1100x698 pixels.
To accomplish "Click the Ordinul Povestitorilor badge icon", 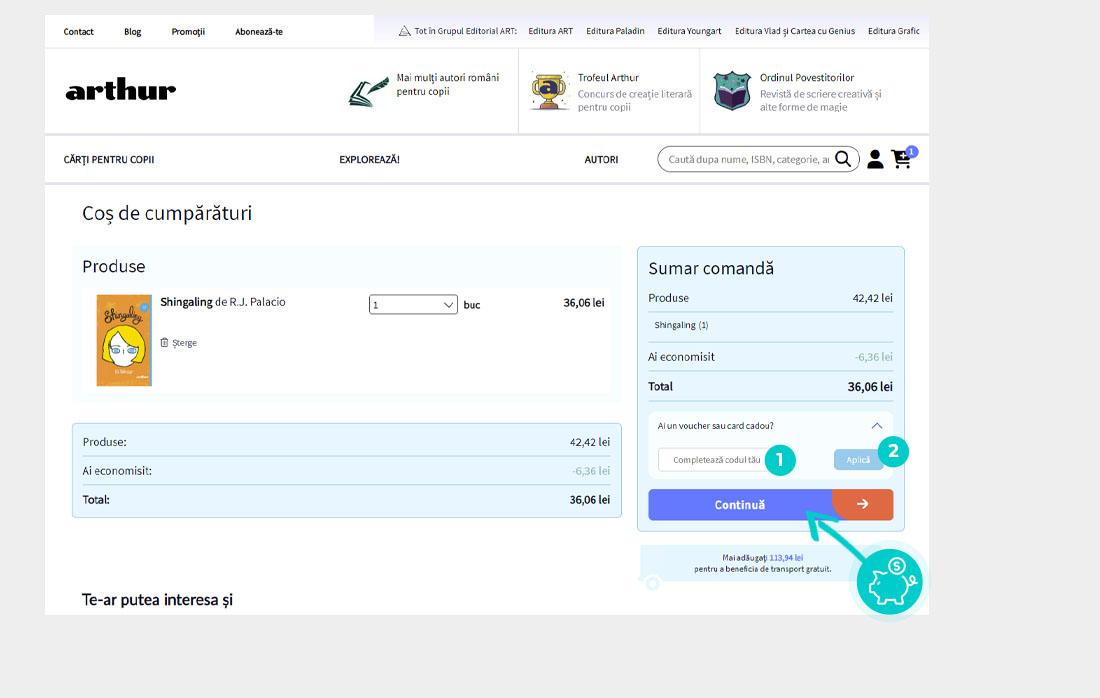I will 732,91.
